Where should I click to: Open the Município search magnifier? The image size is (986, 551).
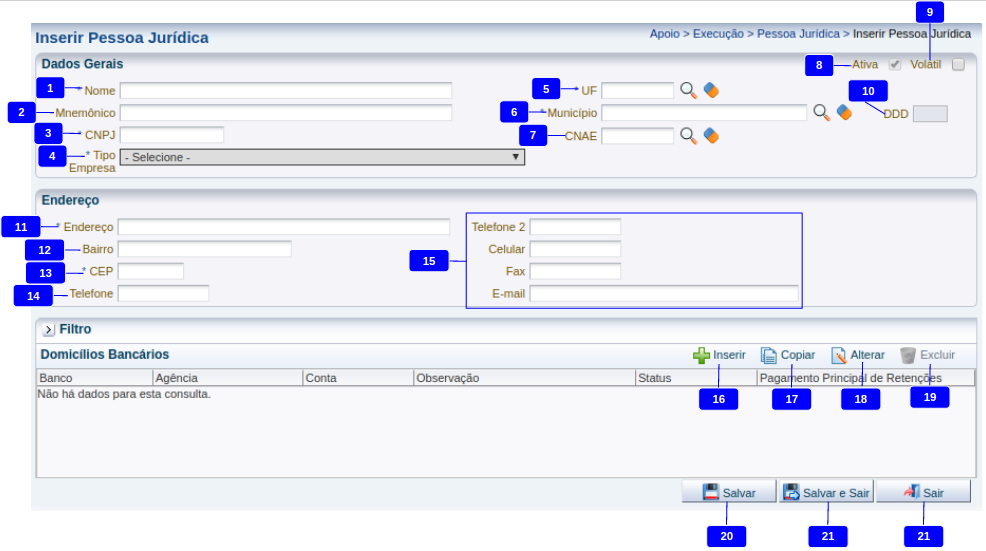[x=821, y=113]
